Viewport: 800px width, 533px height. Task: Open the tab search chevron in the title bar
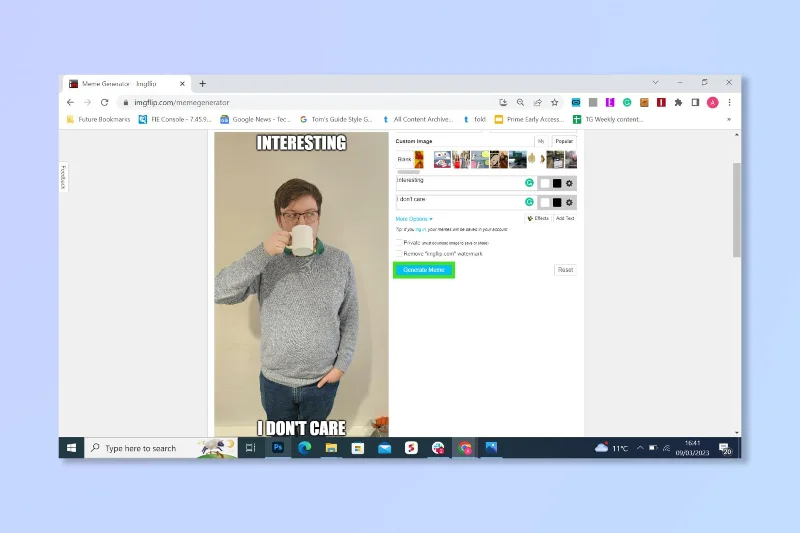(x=656, y=82)
